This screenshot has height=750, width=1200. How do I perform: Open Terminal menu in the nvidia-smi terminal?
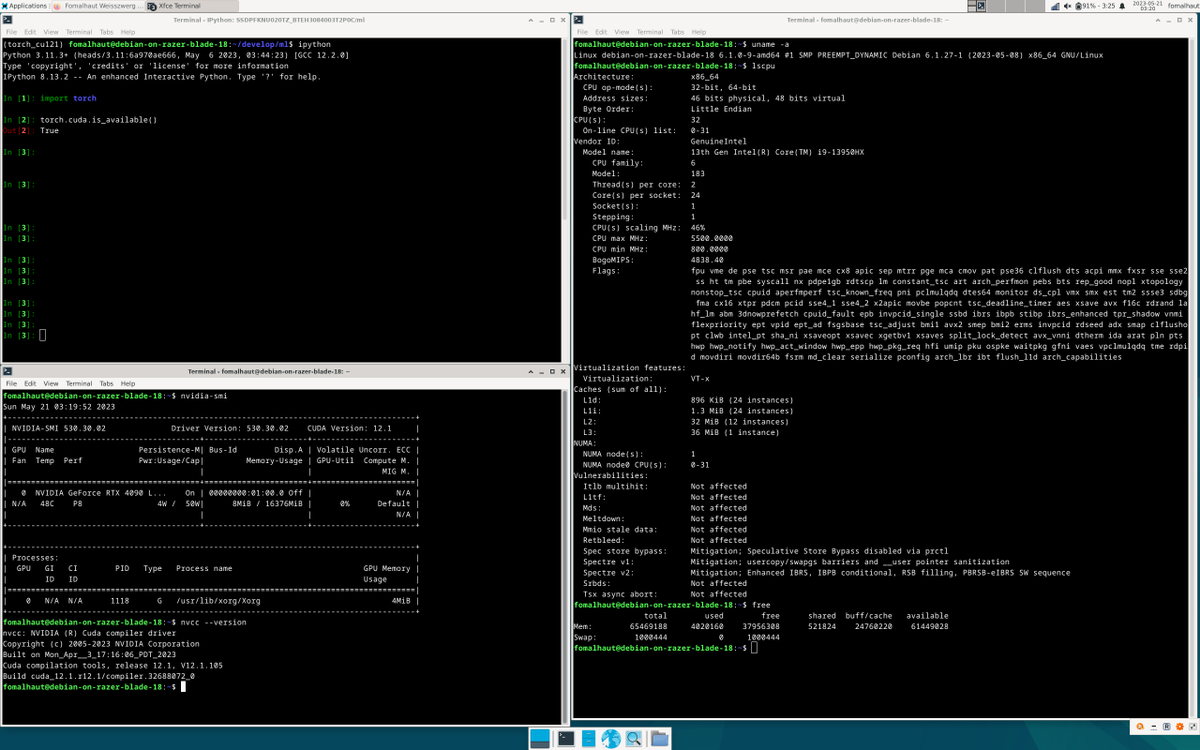(79, 384)
